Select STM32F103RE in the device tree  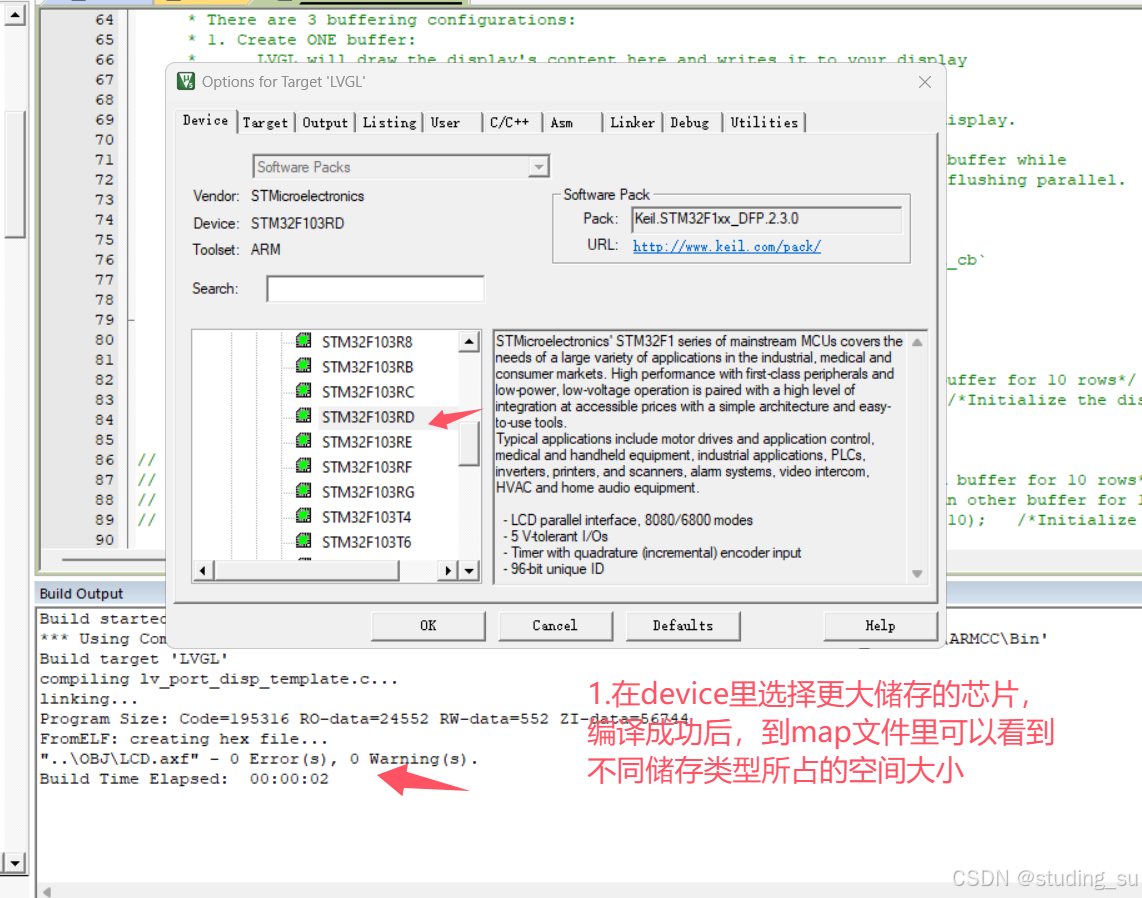(x=367, y=442)
